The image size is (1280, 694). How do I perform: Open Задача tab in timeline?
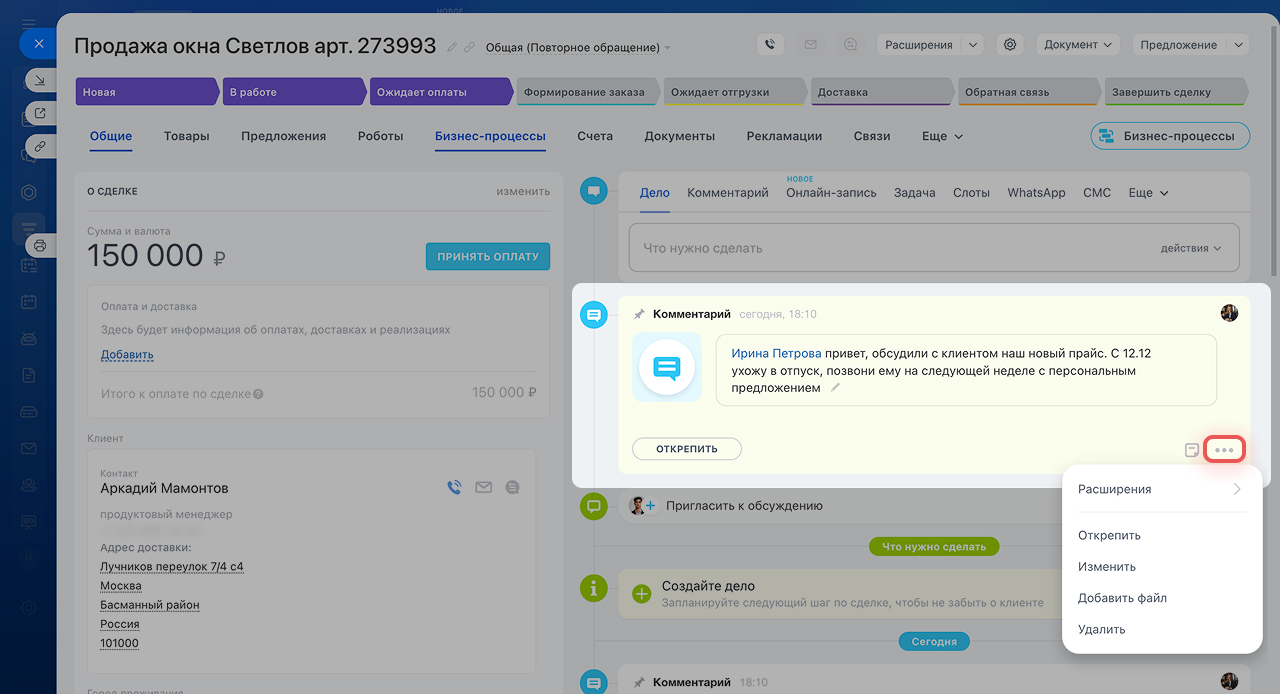coord(914,193)
